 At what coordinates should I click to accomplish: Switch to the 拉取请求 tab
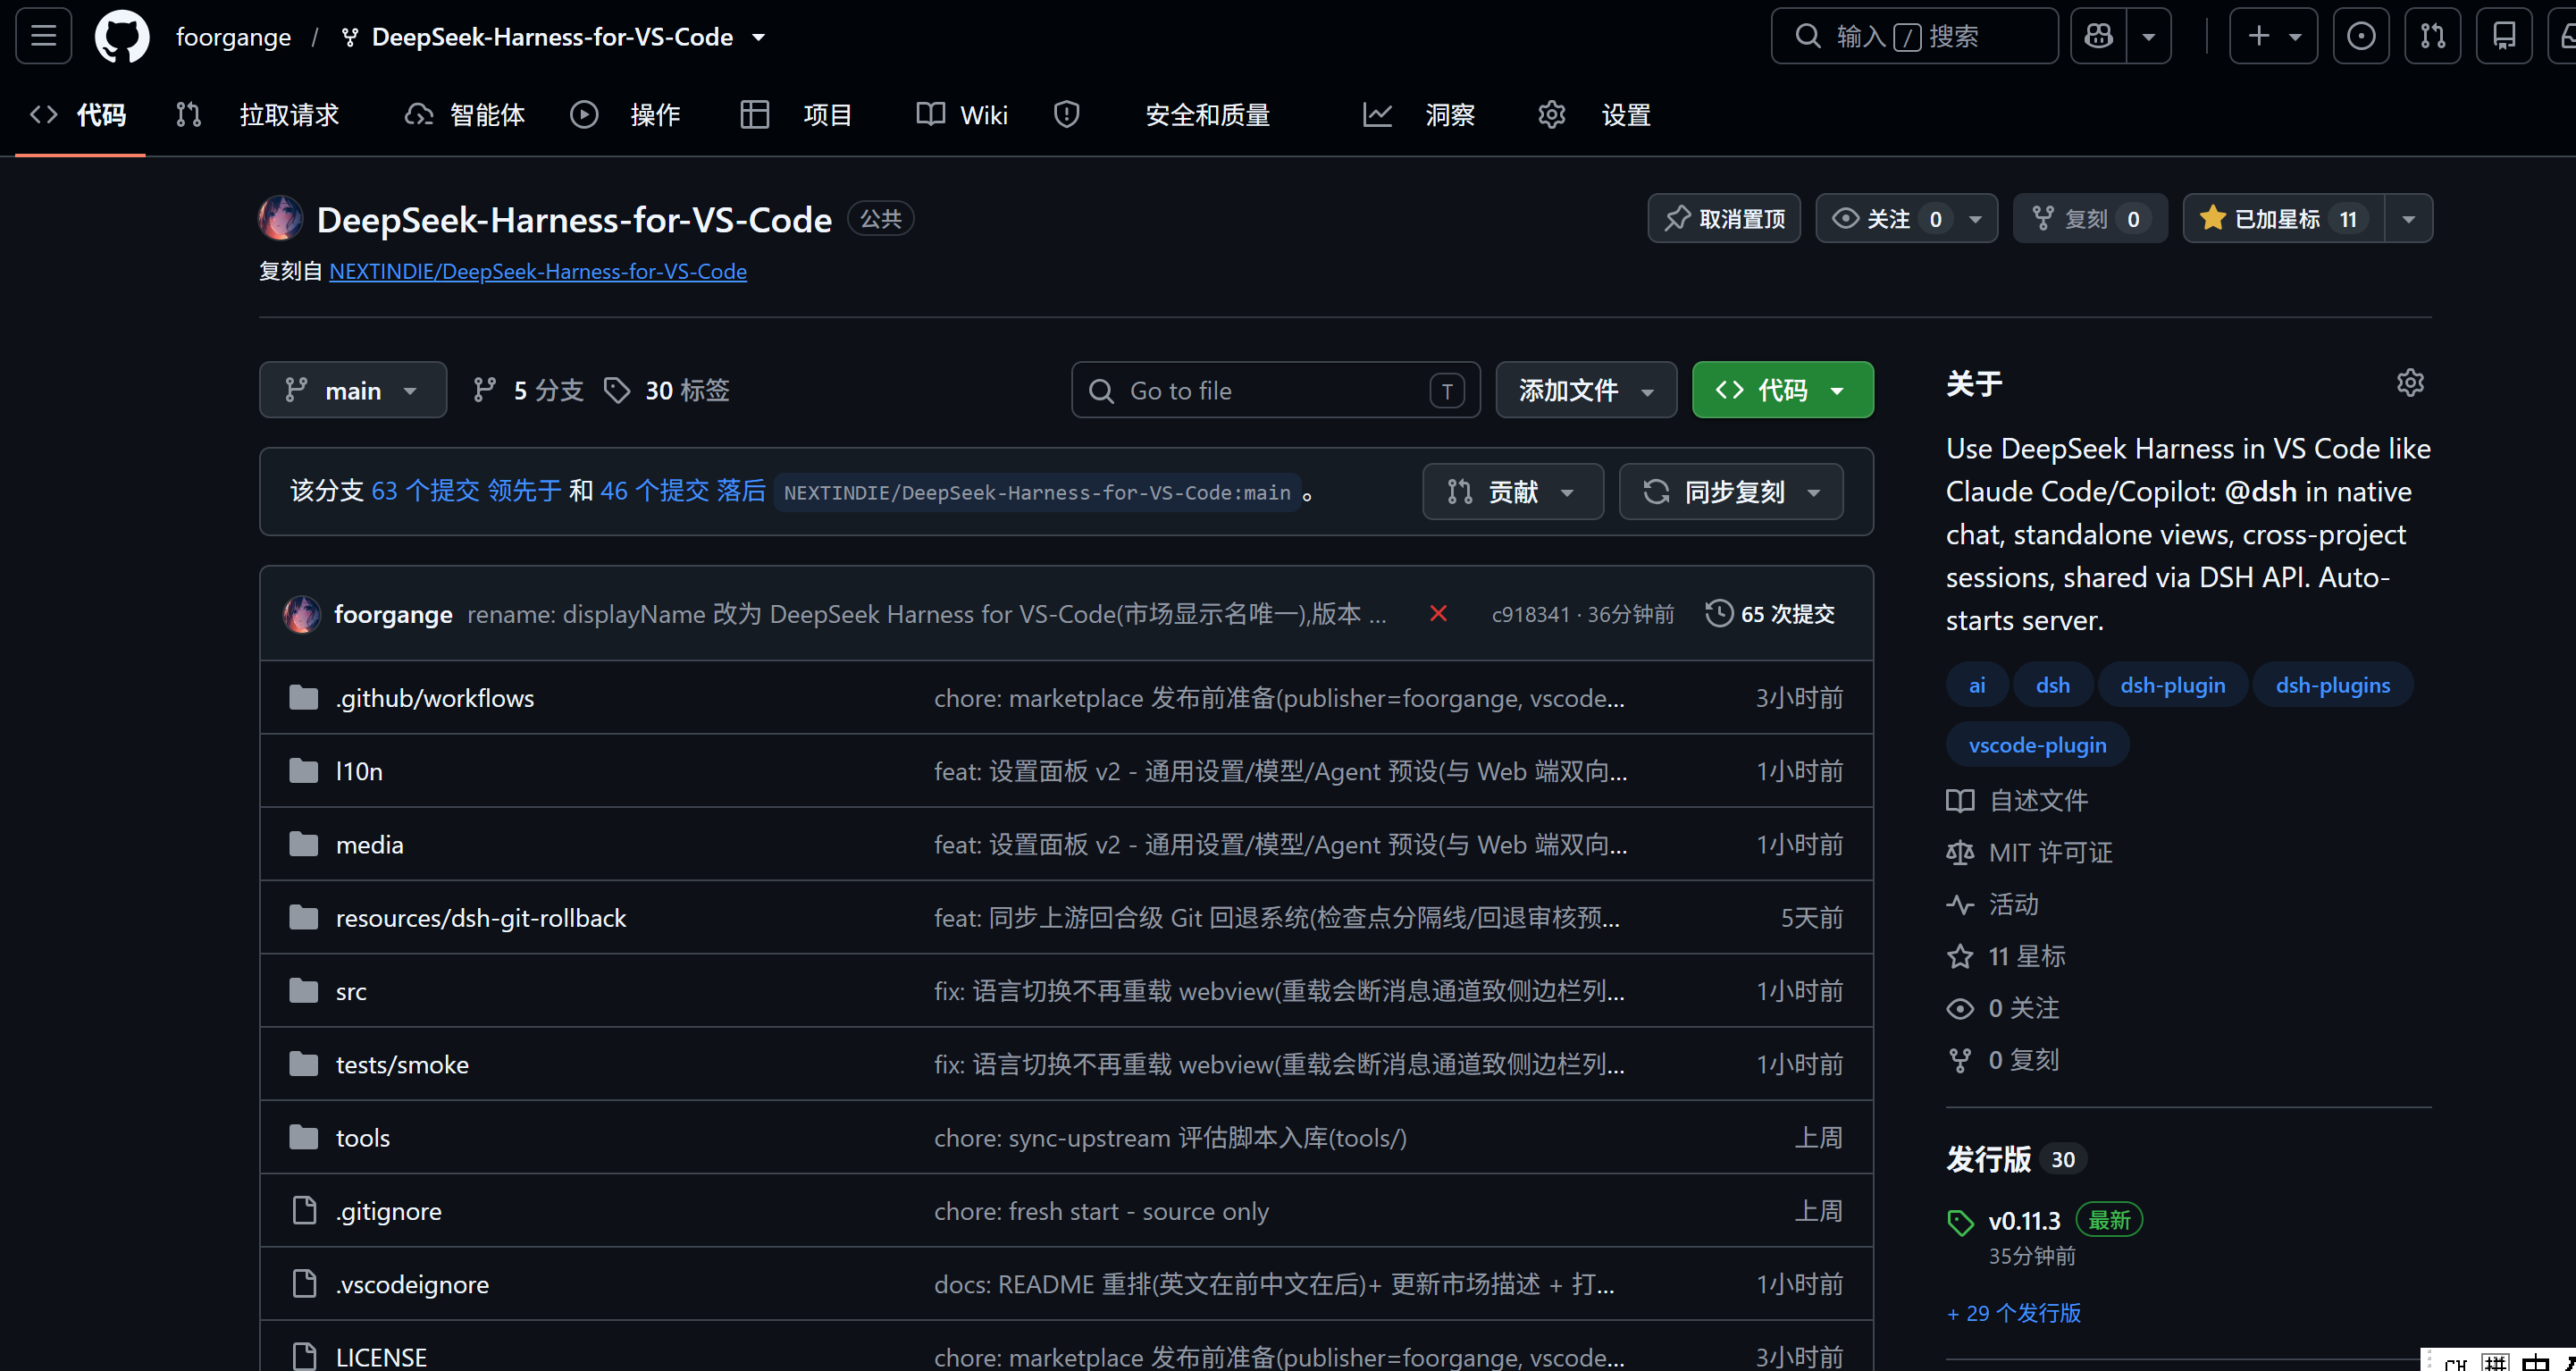tap(258, 114)
